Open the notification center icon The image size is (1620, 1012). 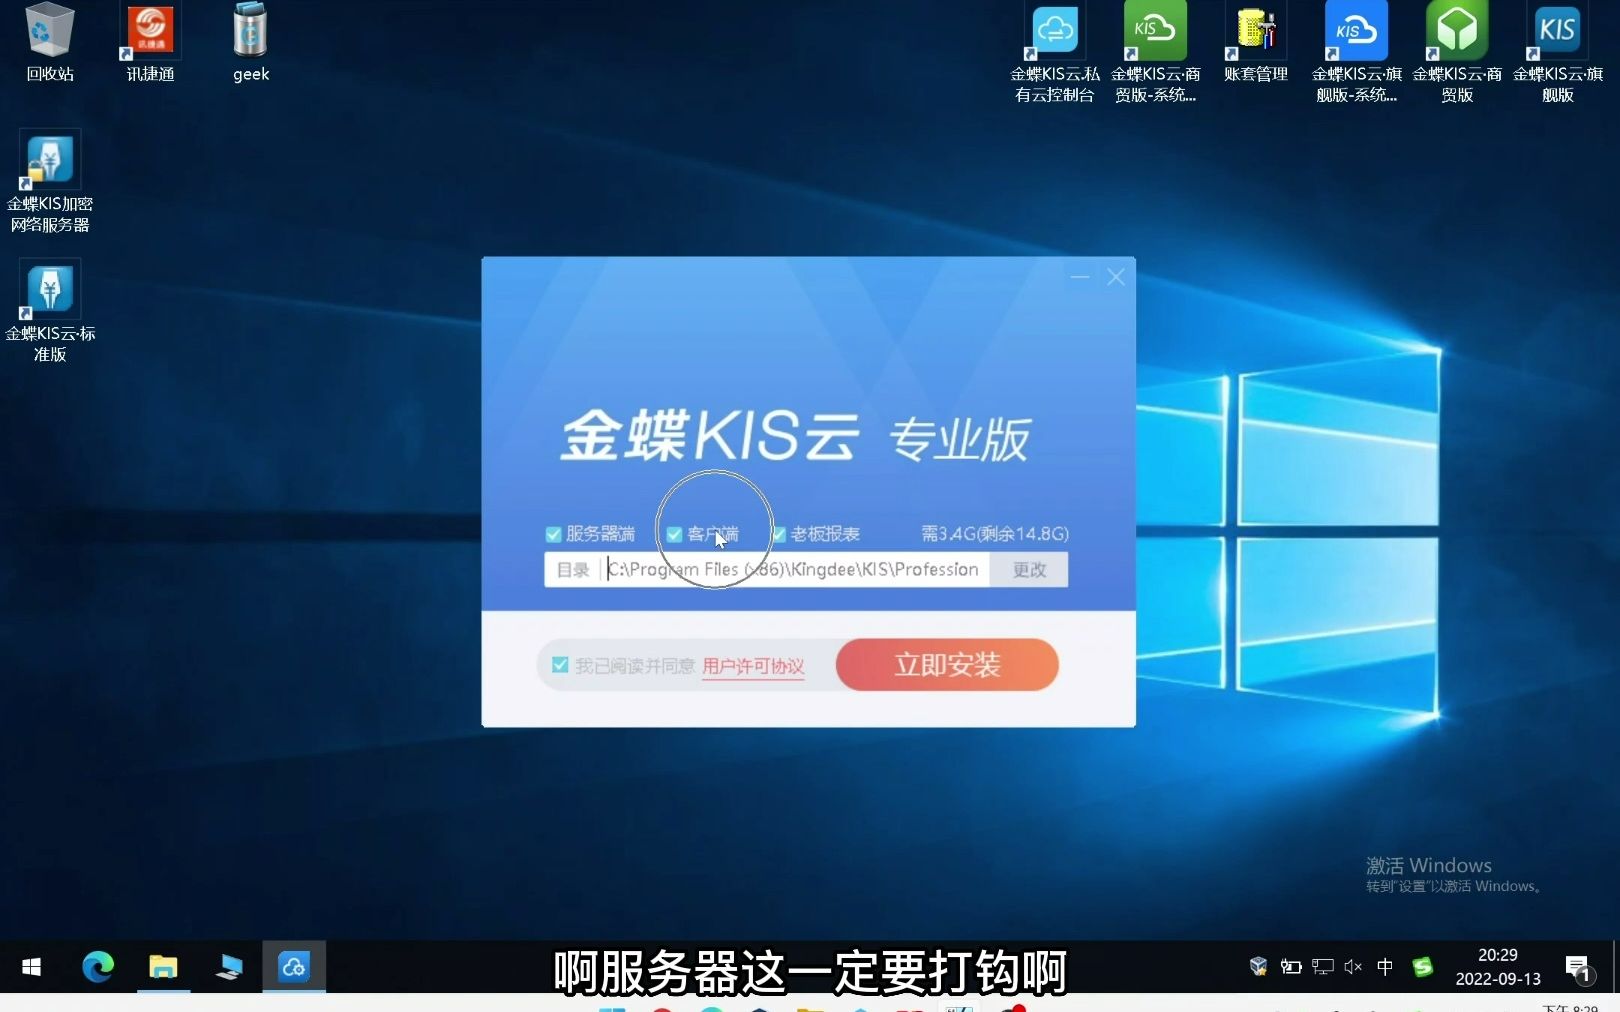pyautogui.click(x=1578, y=967)
